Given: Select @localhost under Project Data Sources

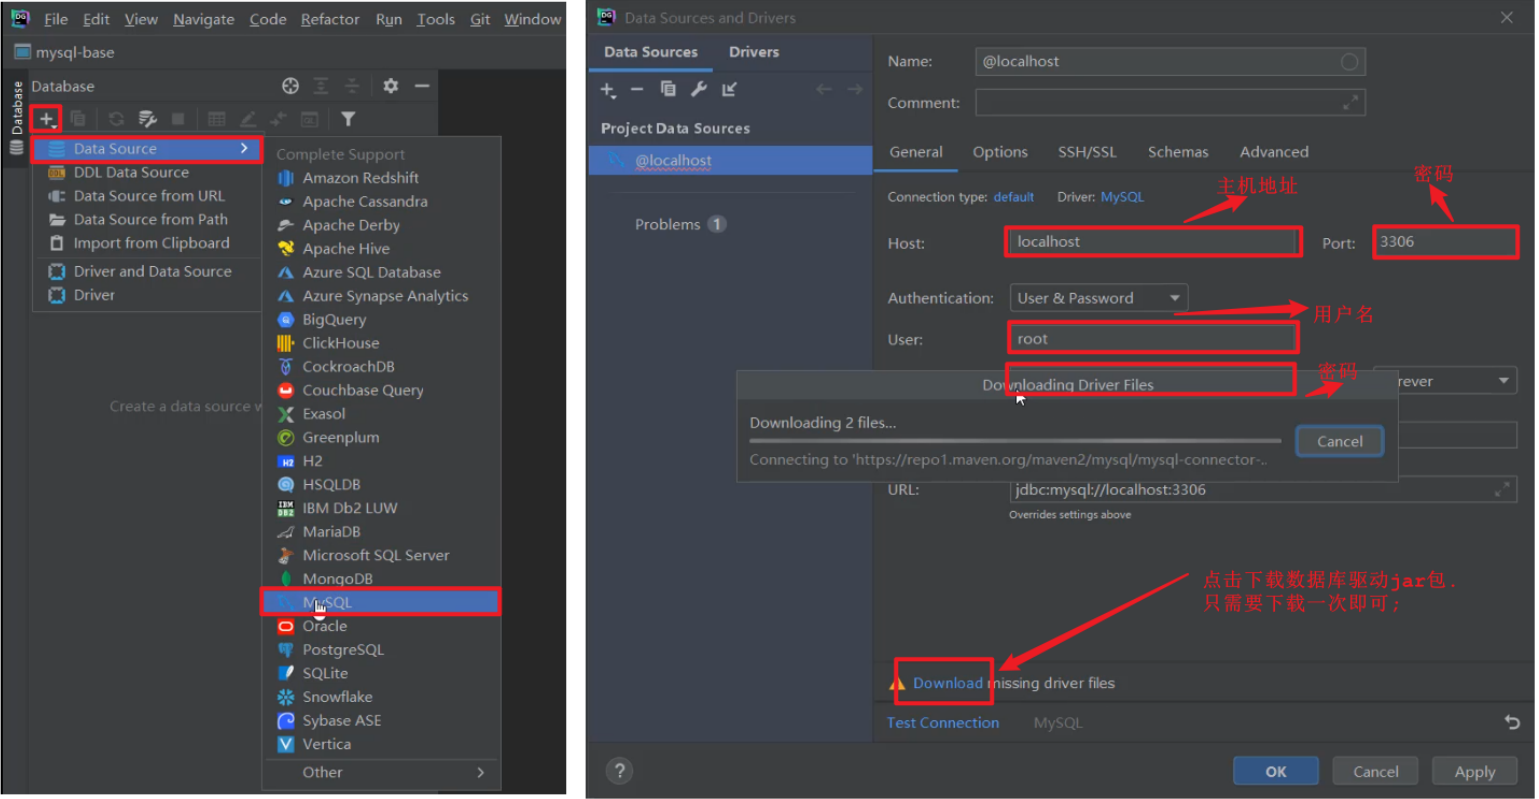Looking at the screenshot, I should [x=731, y=161].
